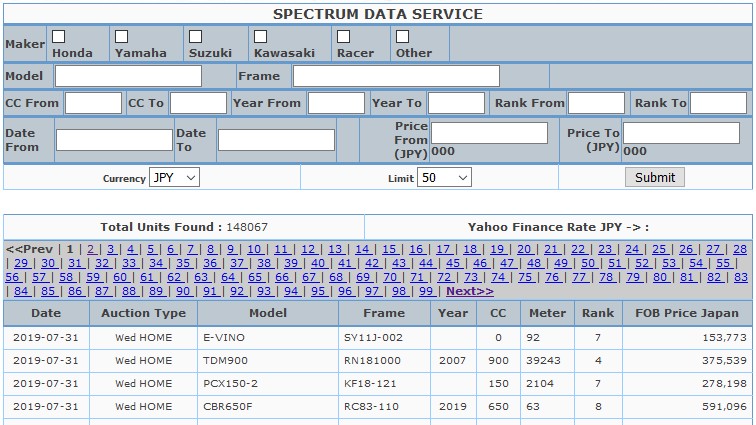Expand the Limit 50 dropdown
Viewport: 756px width, 425px height.
445,177
